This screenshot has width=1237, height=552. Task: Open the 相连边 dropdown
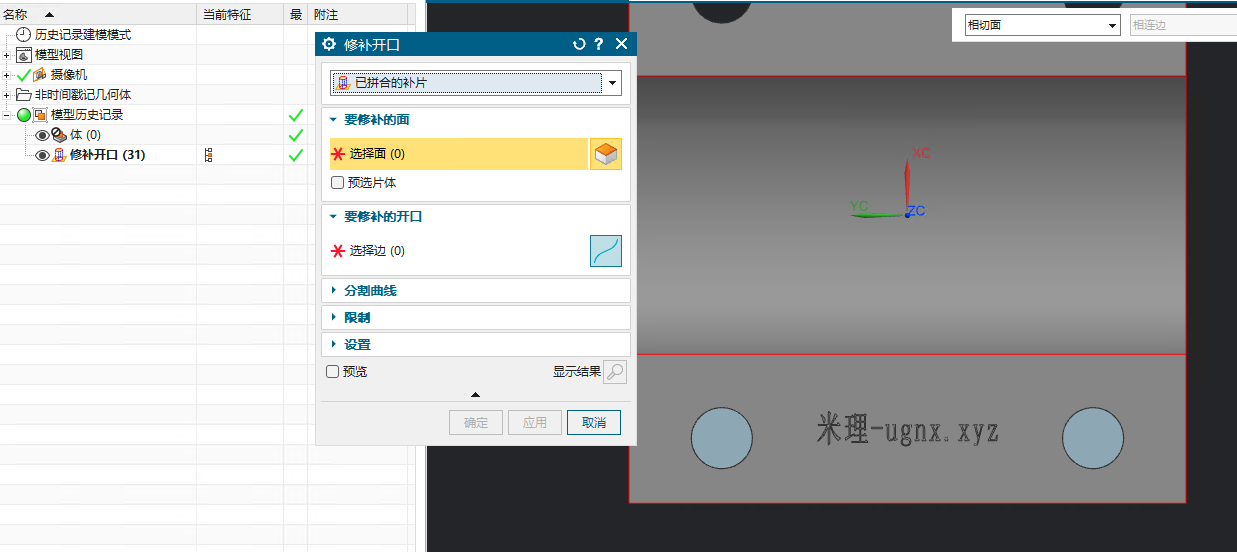[x=1183, y=25]
